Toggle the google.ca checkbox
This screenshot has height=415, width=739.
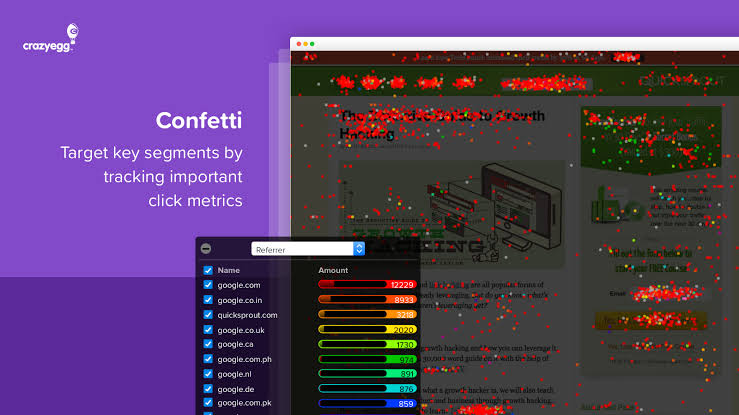(x=208, y=344)
